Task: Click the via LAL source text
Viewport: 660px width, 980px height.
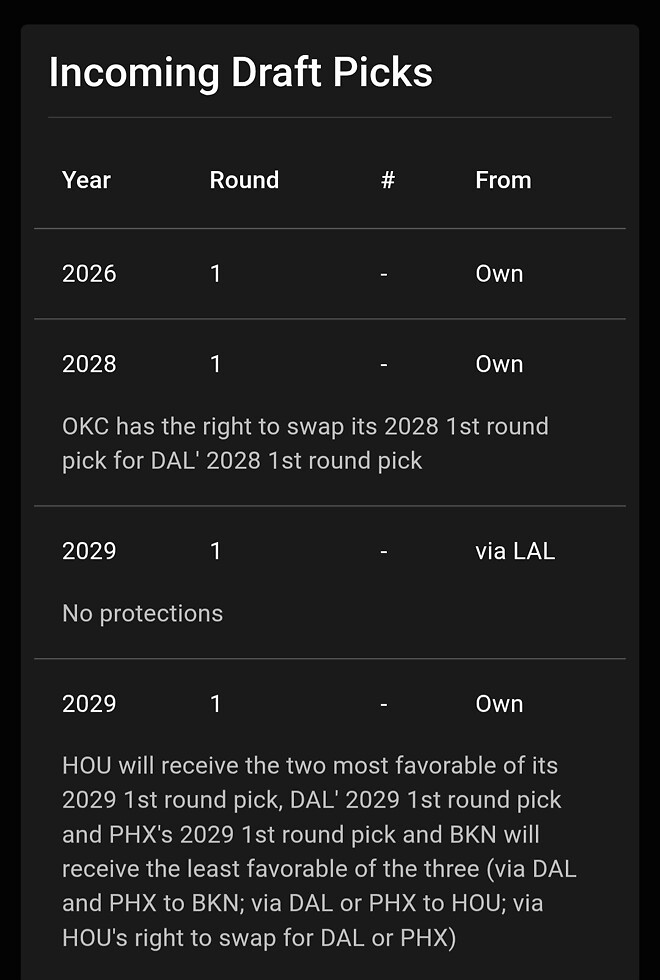Action: [515, 551]
